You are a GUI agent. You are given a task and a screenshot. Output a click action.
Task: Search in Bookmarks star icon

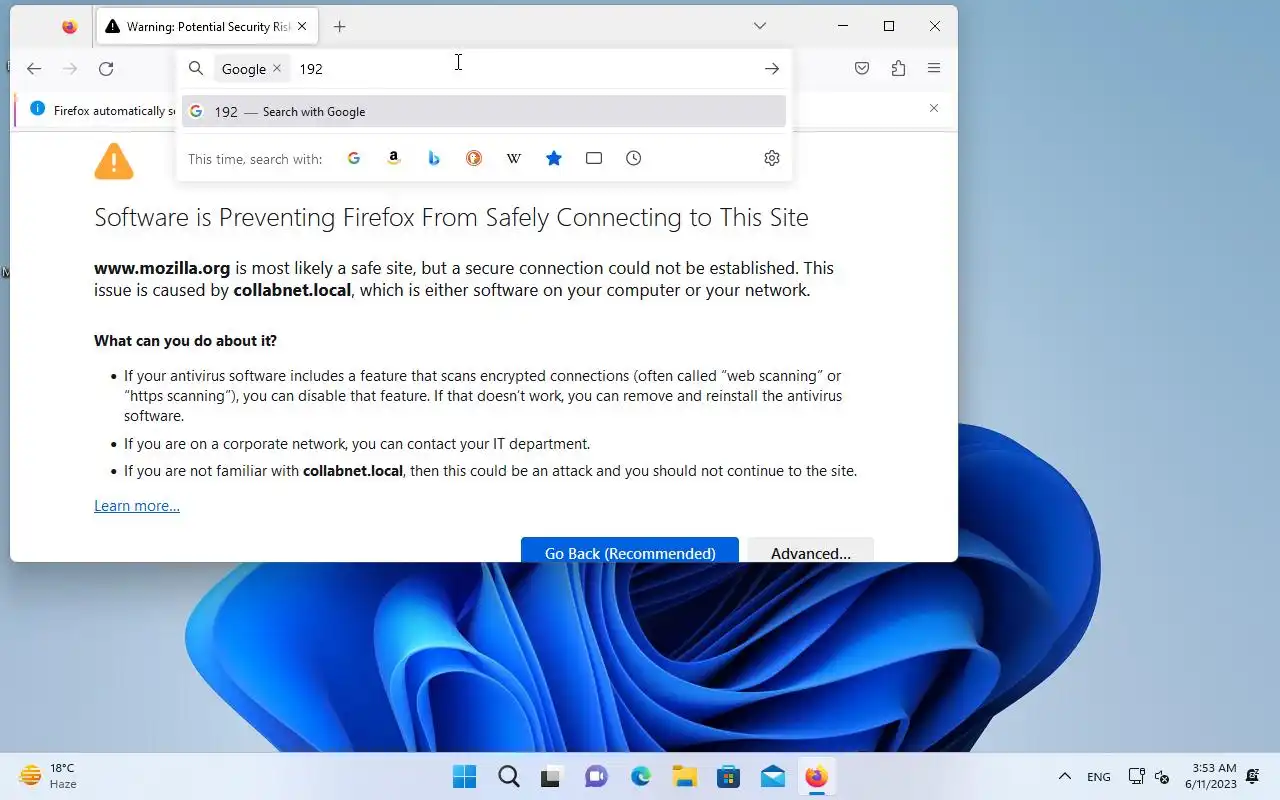[554, 158]
